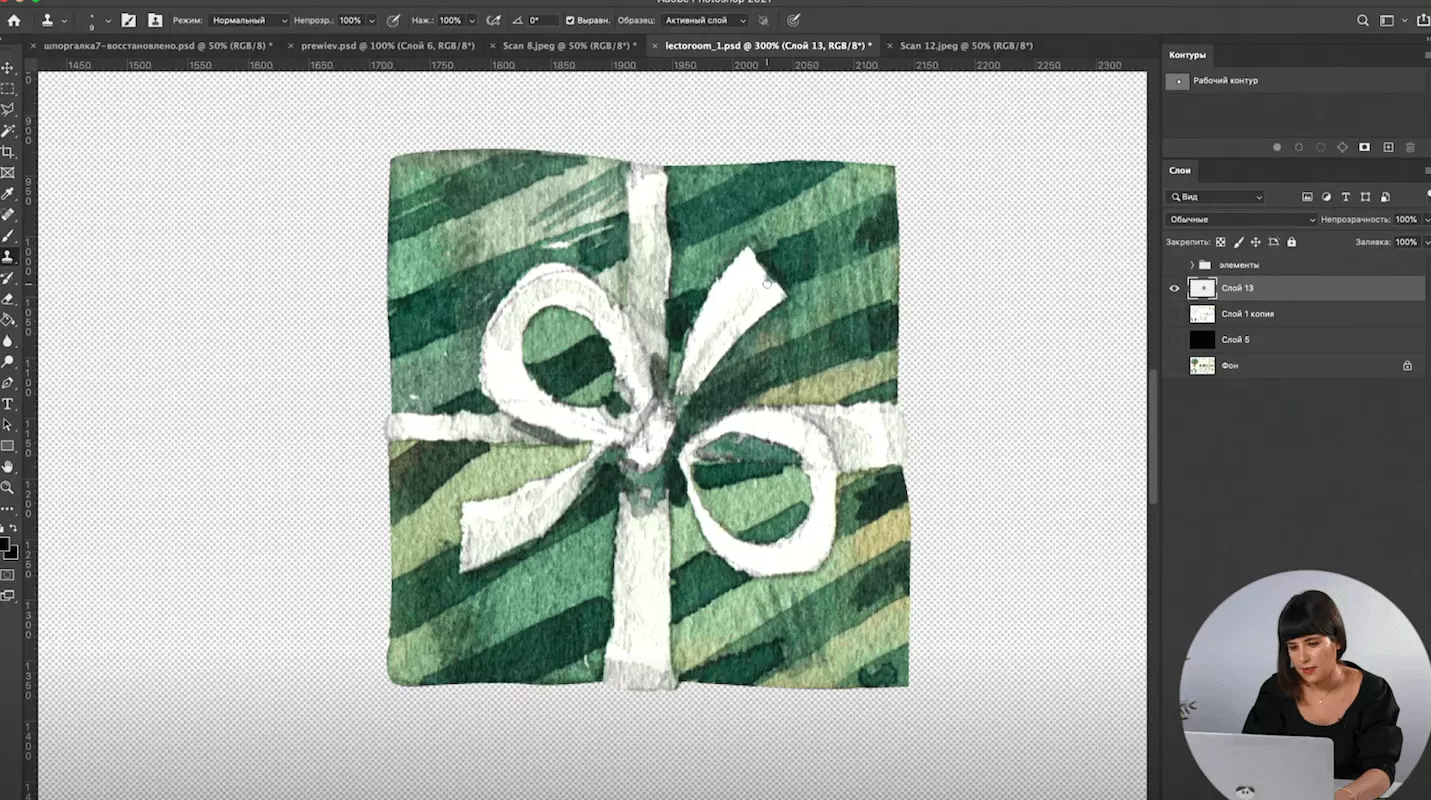Click Load path as selection button
Screen dimensions: 1431x800
[1321, 147]
